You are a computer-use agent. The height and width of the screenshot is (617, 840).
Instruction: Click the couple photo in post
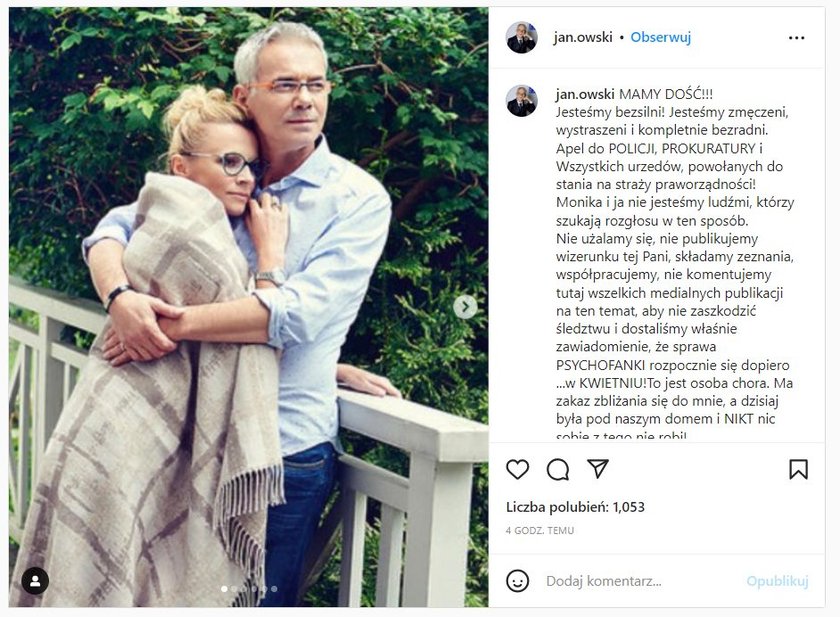tap(249, 307)
